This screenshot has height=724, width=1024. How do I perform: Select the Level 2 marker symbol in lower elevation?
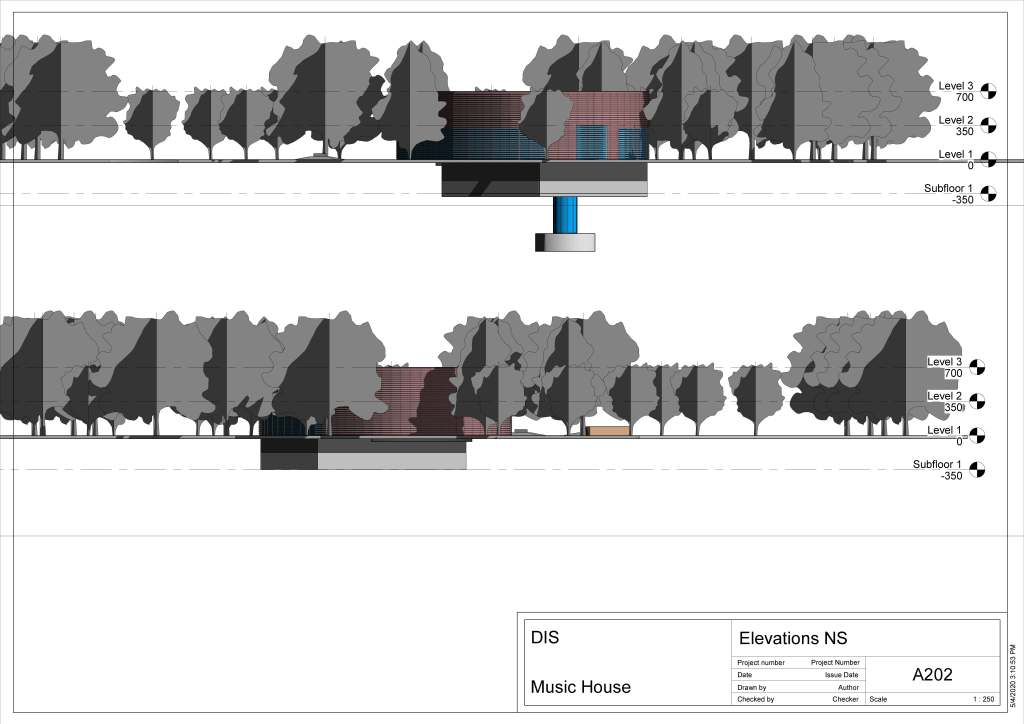point(978,402)
